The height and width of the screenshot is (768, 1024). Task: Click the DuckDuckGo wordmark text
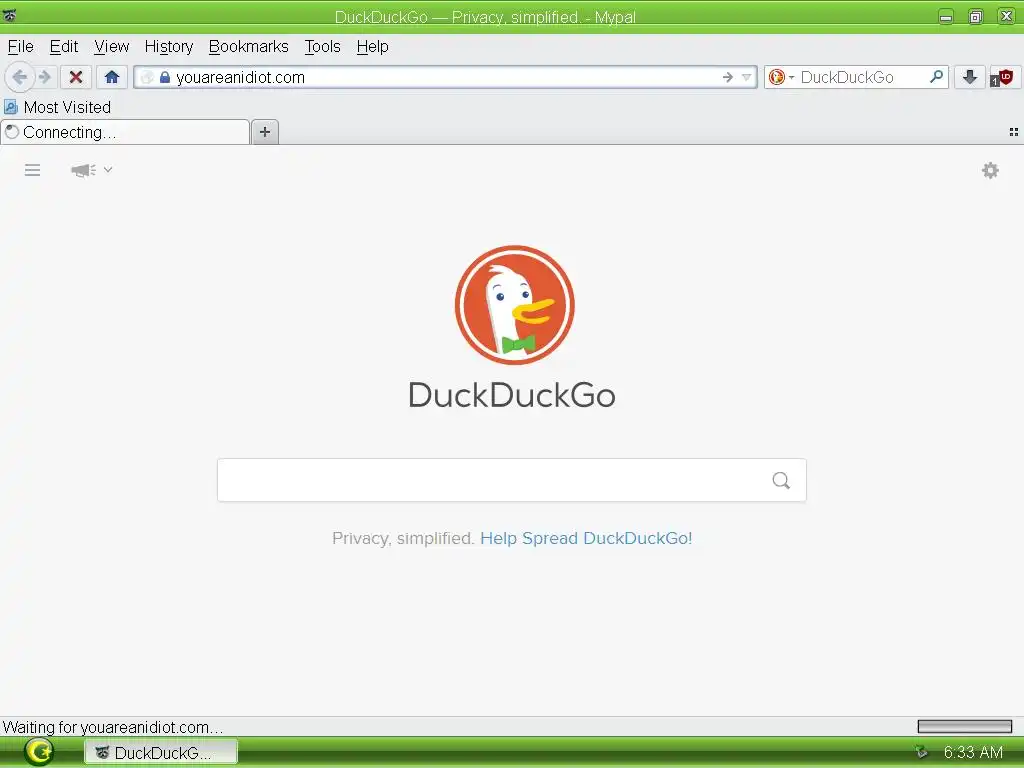(x=512, y=395)
